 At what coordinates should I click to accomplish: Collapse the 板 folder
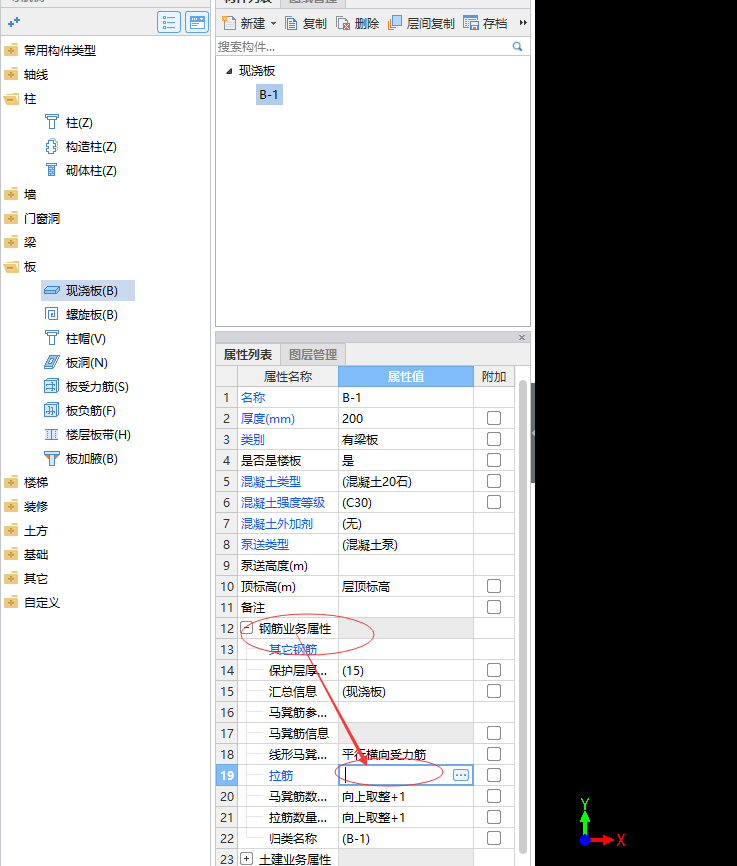pyautogui.click(x=11, y=267)
